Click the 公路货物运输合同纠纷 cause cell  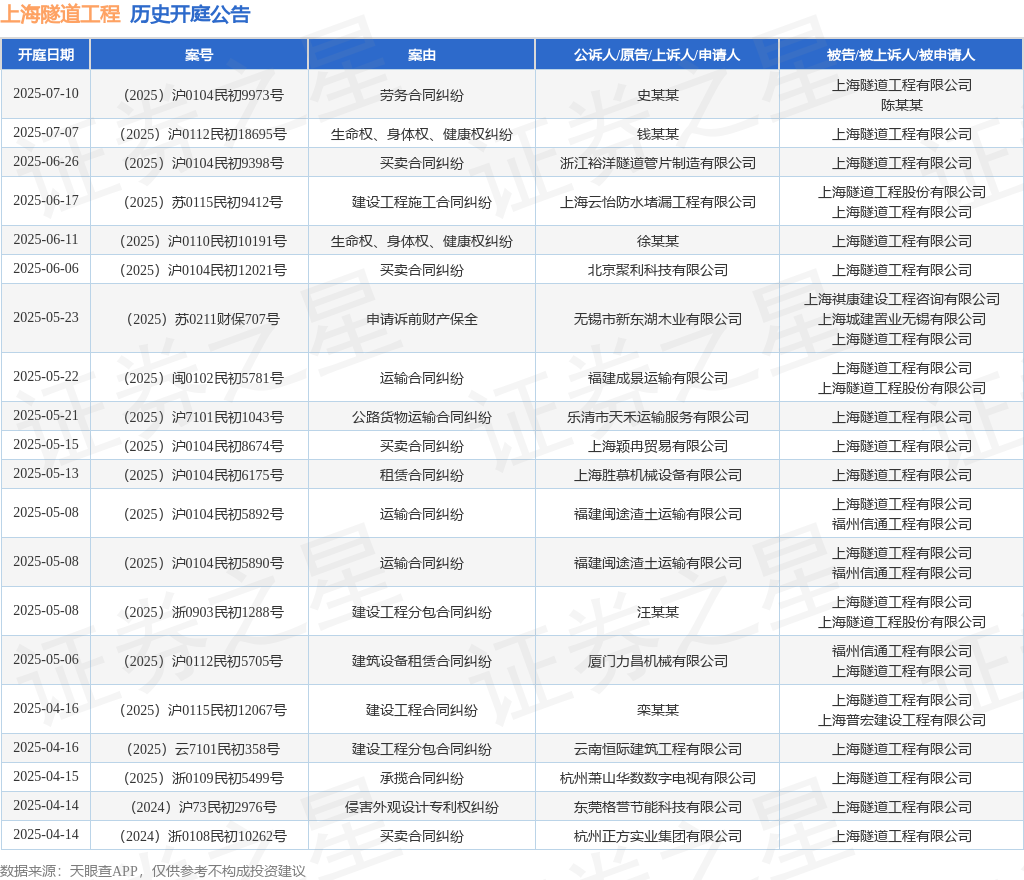tap(422, 418)
